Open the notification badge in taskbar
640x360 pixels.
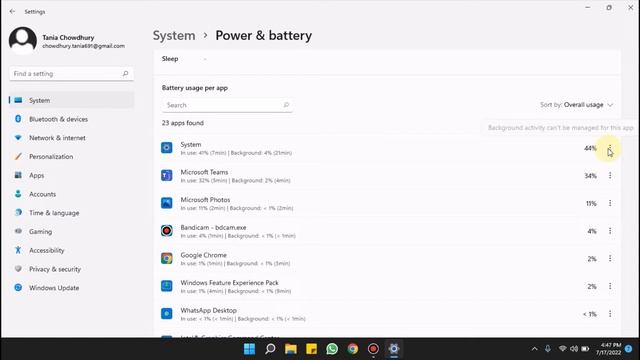(x=629, y=349)
